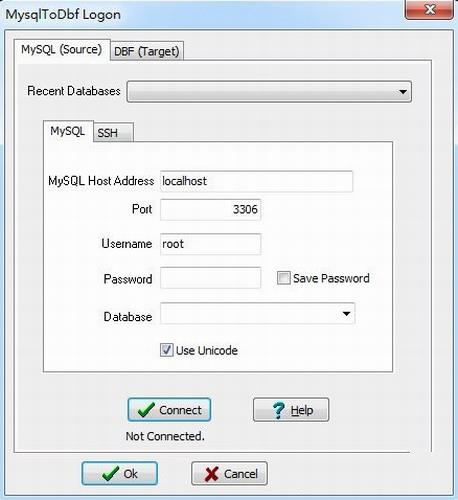Toggle the Use Unicode checkbox
458x500 pixels.
pyautogui.click(x=167, y=350)
